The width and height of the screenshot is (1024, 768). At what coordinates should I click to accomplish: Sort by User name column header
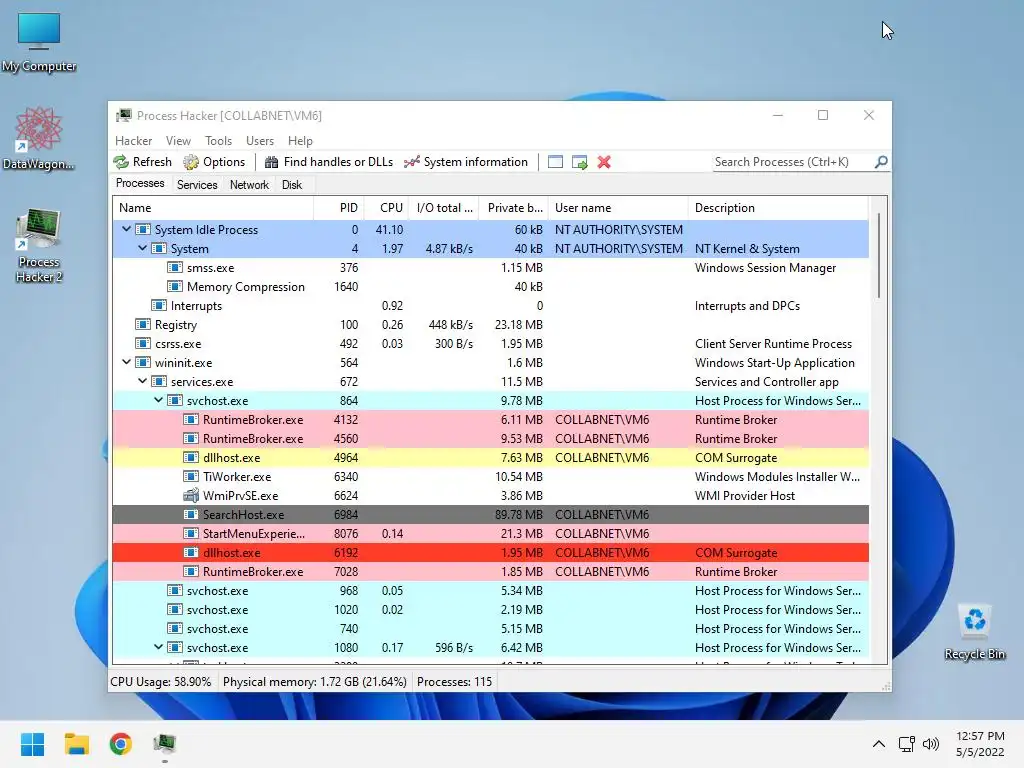[618, 208]
